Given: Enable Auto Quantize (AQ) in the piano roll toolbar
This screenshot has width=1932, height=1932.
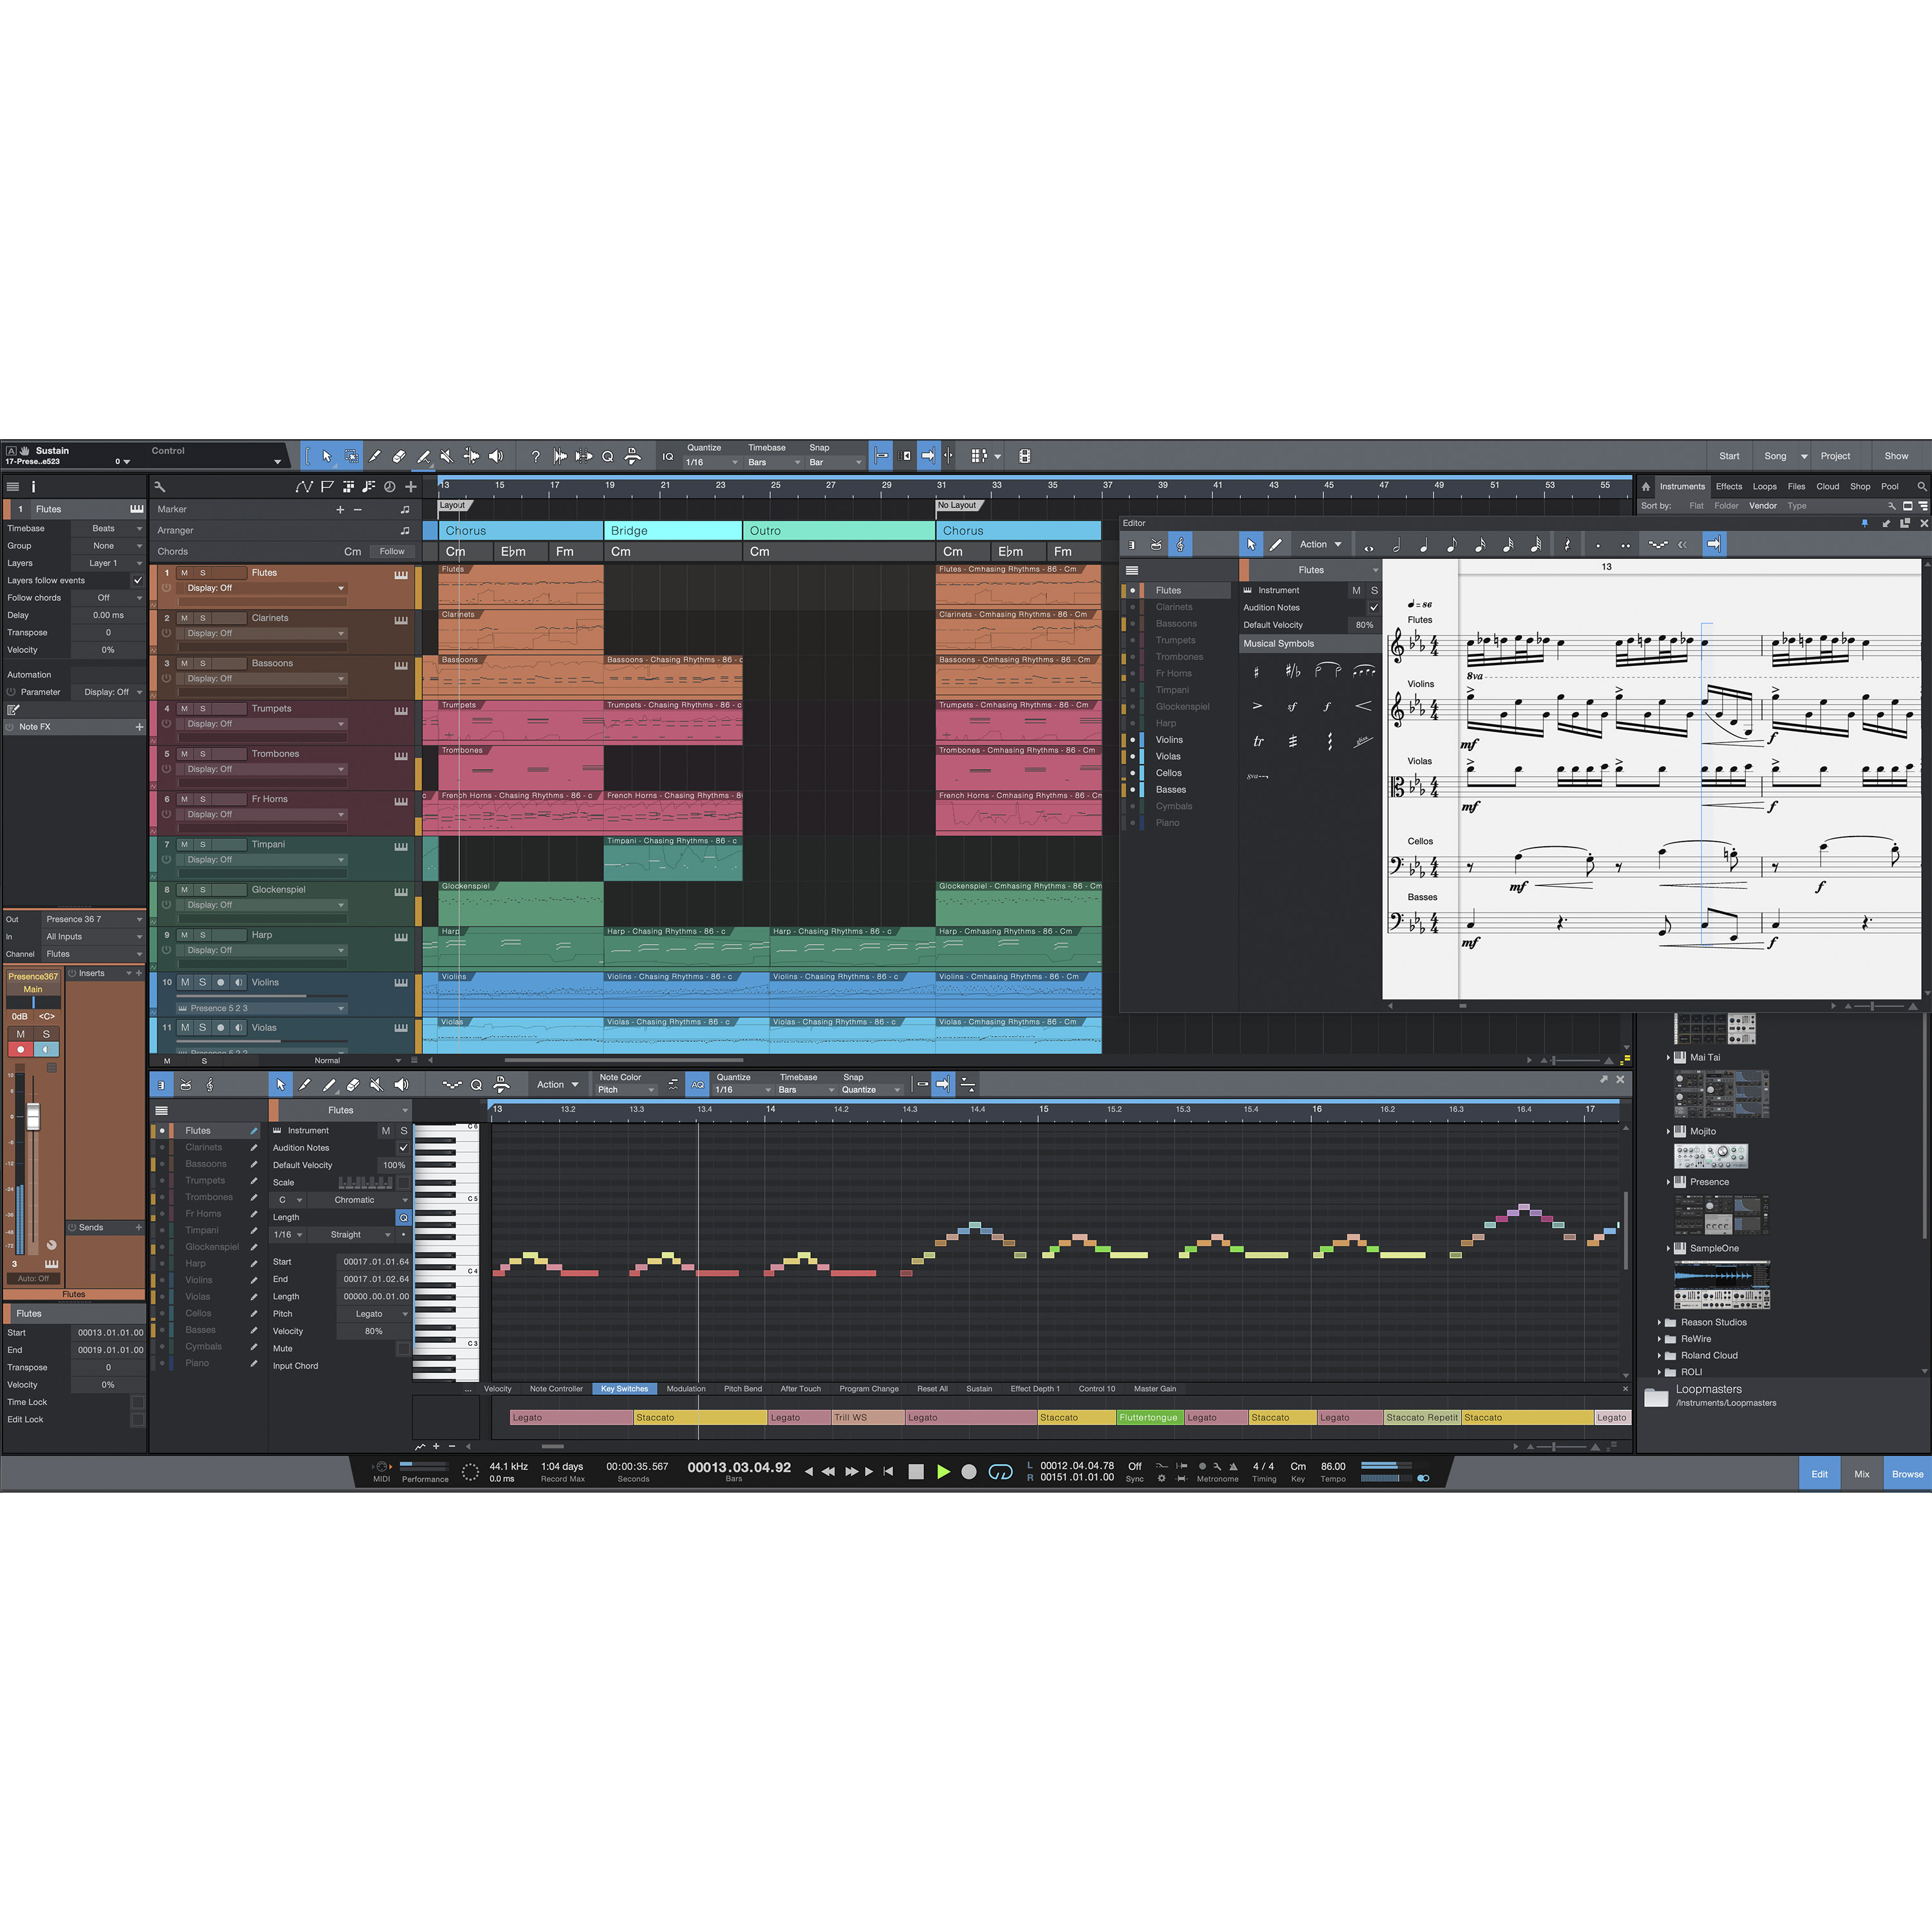Looking at the screenshot, I should tap(698, 1084).
